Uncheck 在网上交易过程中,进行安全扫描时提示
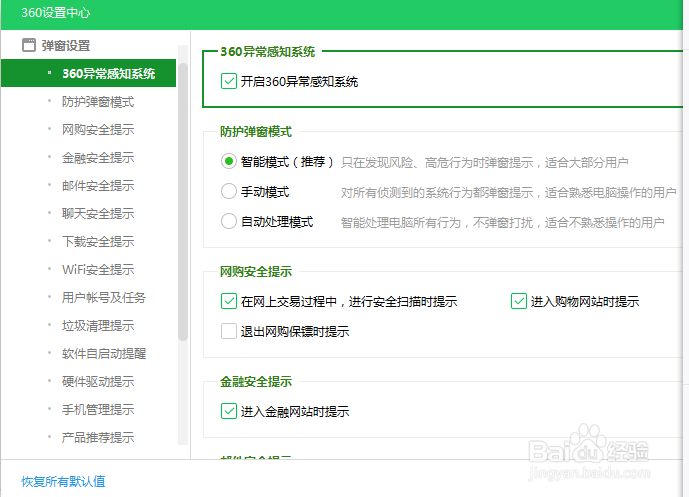The image size is (689, 497). tap(228, 301)
